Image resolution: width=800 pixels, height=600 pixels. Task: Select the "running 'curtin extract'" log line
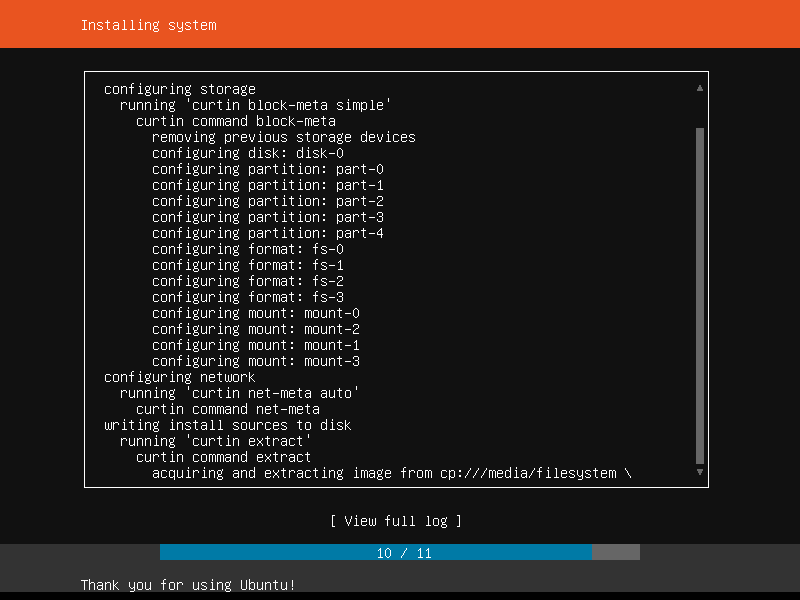(x=216, y=441)
